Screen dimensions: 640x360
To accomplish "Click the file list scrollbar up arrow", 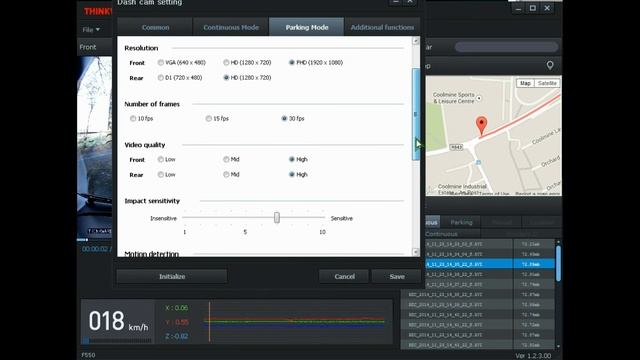I will pyautogui.click(x=558, y=242).
